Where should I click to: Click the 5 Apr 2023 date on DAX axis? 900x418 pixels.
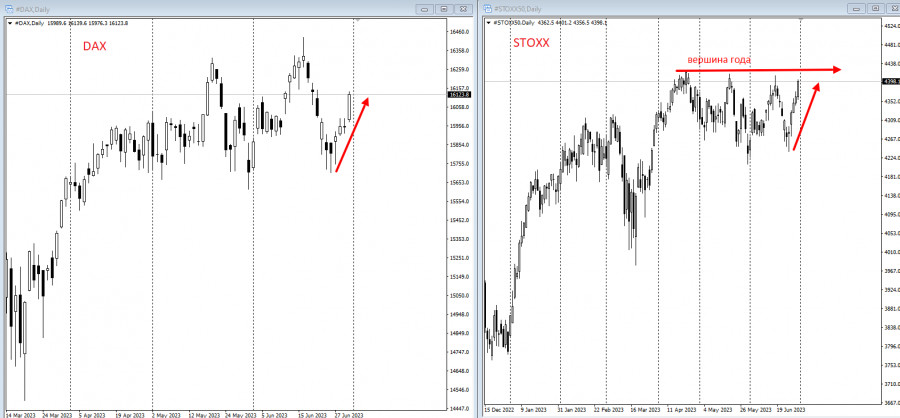93,414
